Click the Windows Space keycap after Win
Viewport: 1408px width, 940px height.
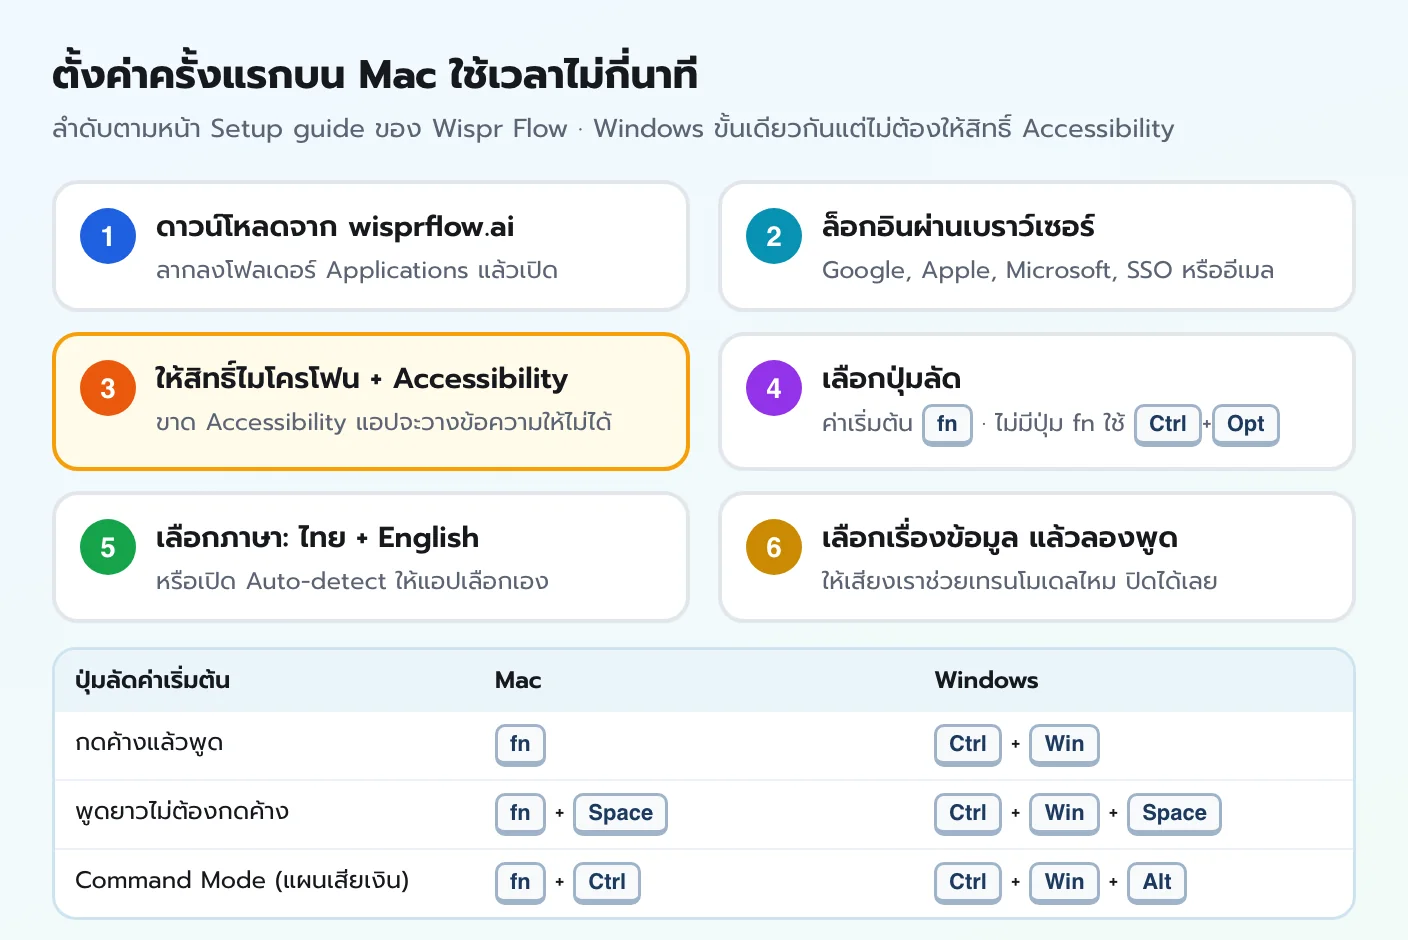point(1175,813)
